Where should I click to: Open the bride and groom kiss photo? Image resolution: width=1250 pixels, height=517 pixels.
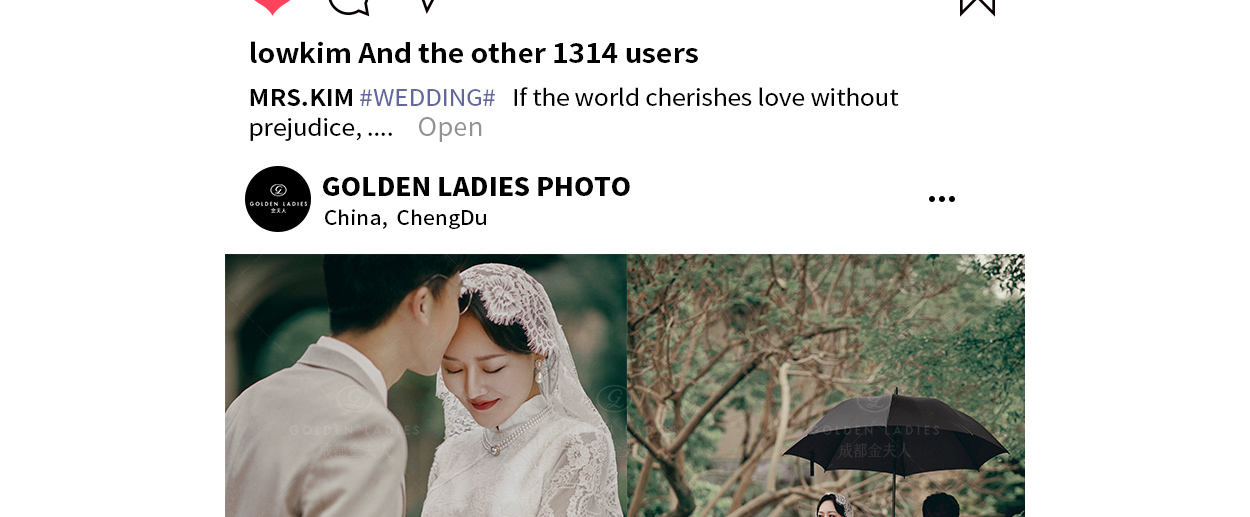click(x=426, y=385)
